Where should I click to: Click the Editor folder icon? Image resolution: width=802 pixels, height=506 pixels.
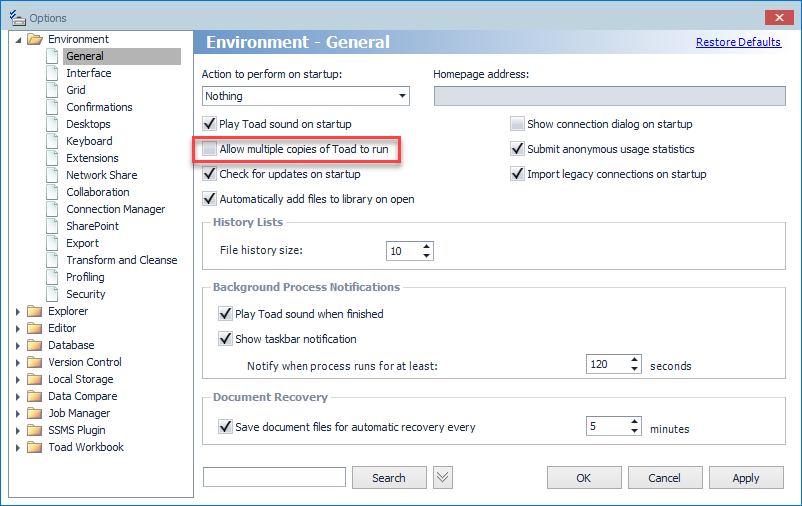coord(34,328)
